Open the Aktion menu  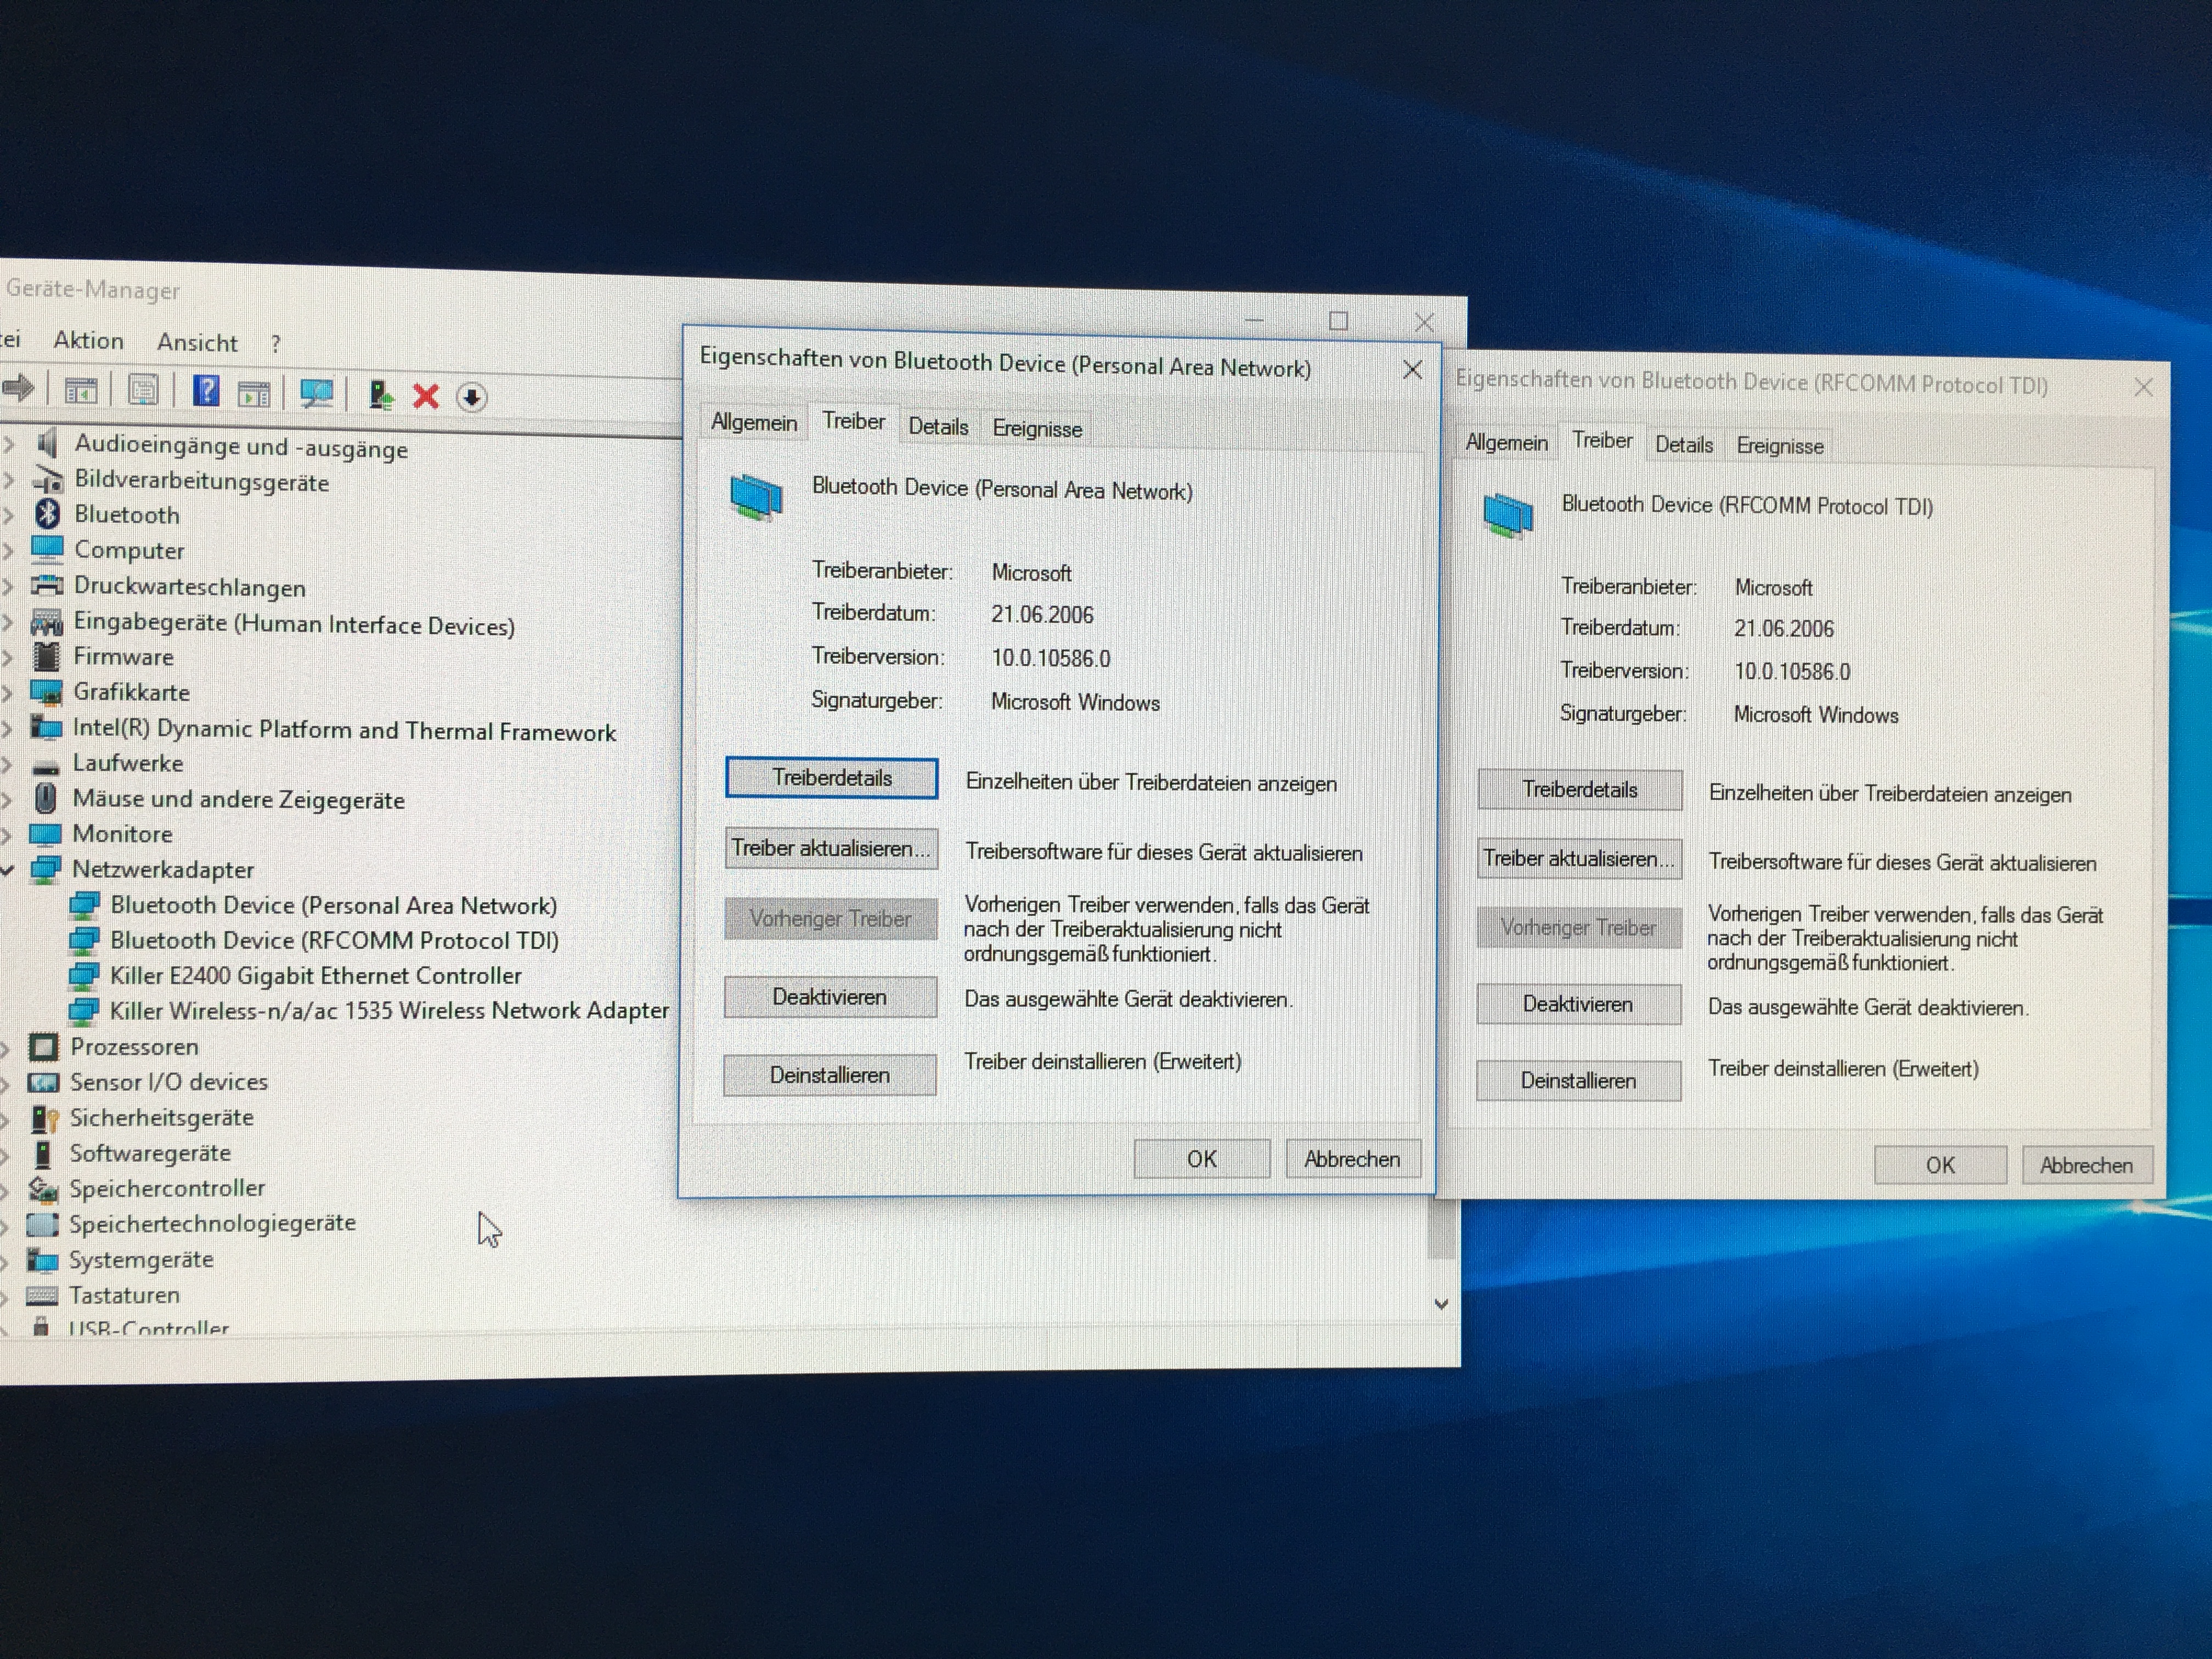pyautogui.click(x=88, y=341)
